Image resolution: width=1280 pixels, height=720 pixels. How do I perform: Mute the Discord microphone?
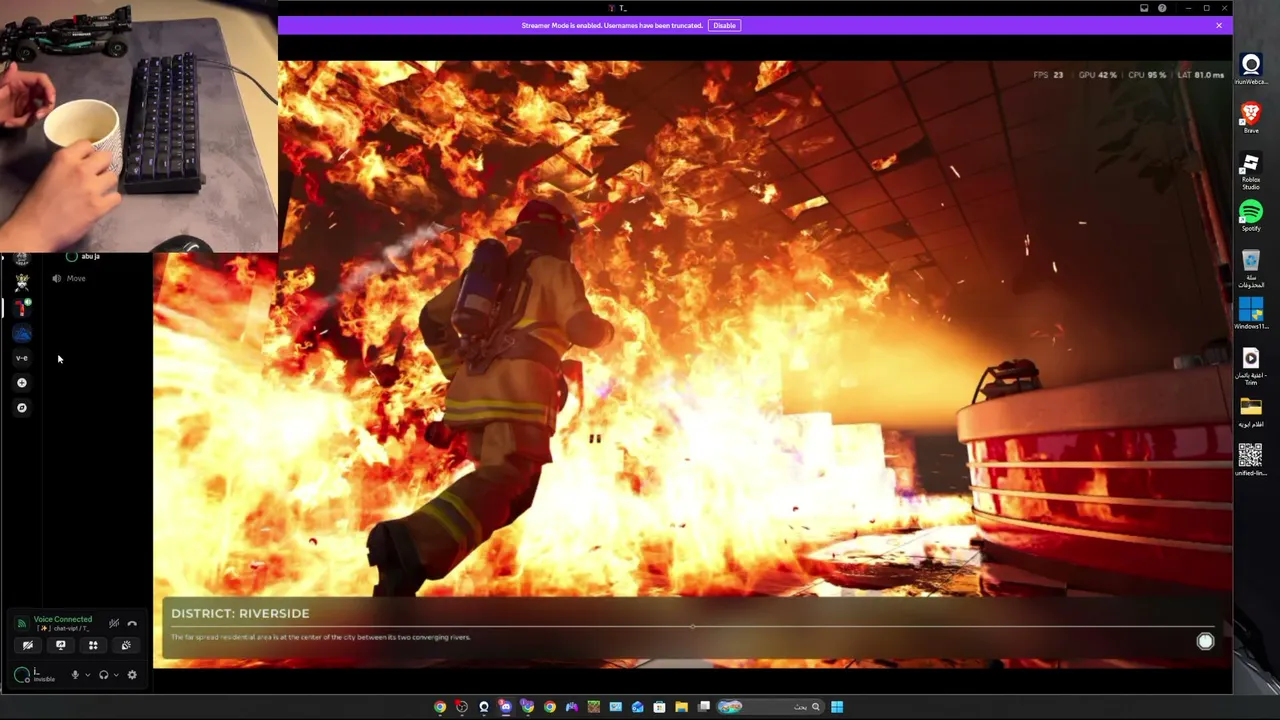75,675
